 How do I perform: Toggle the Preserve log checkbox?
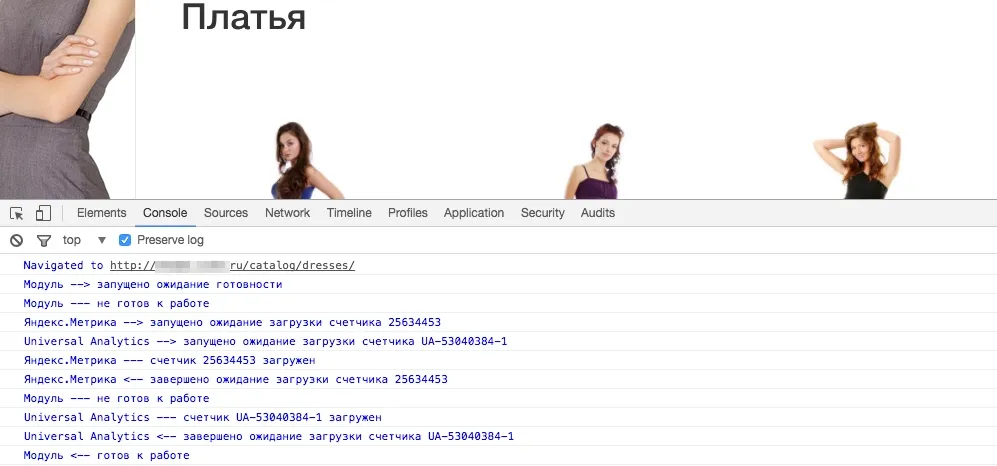pyautogui.click(x=125, y=240)
